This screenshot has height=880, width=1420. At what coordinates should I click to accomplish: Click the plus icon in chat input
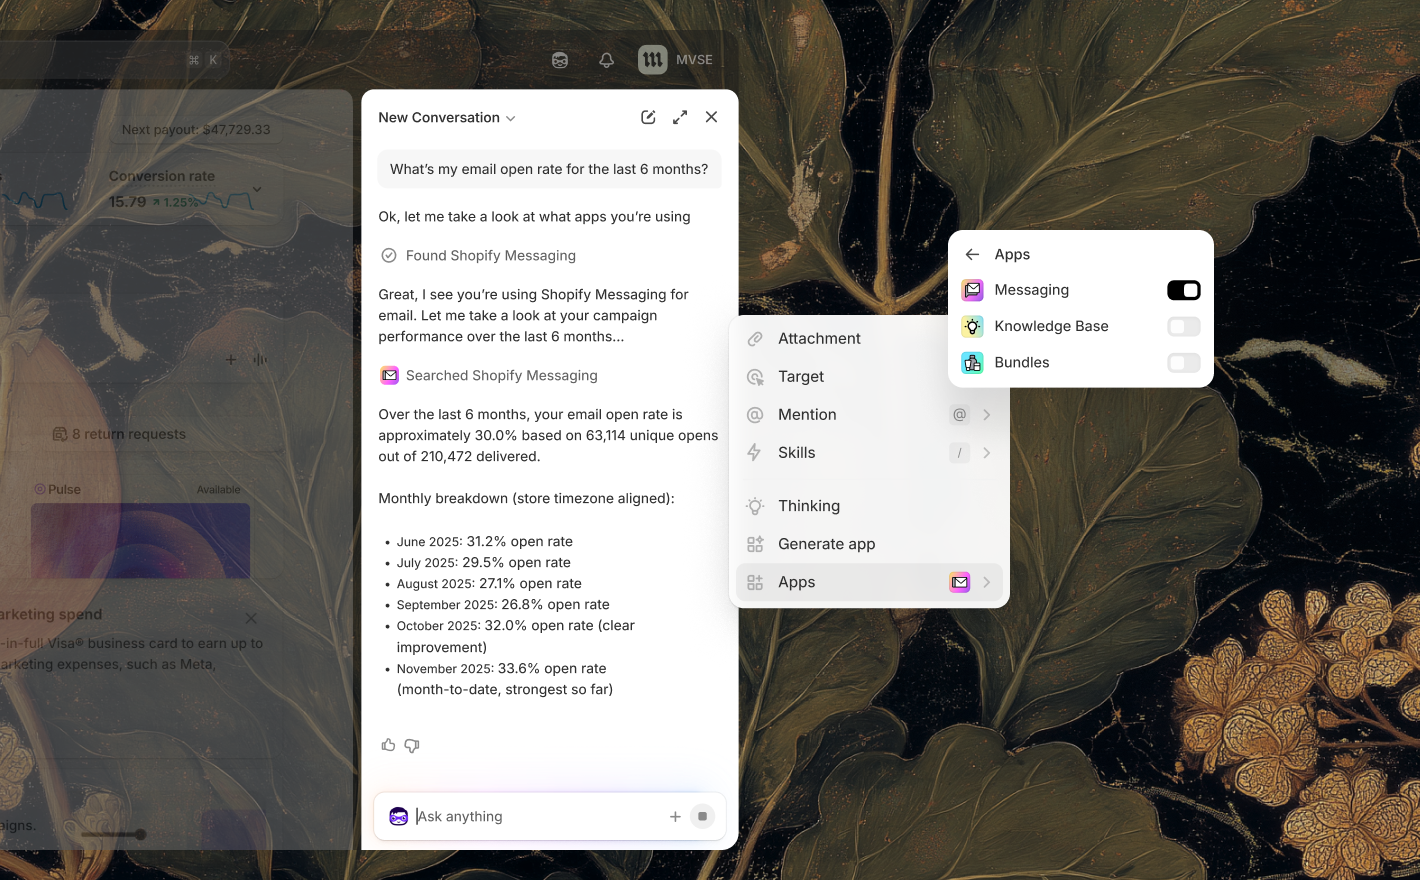[675, 817]
